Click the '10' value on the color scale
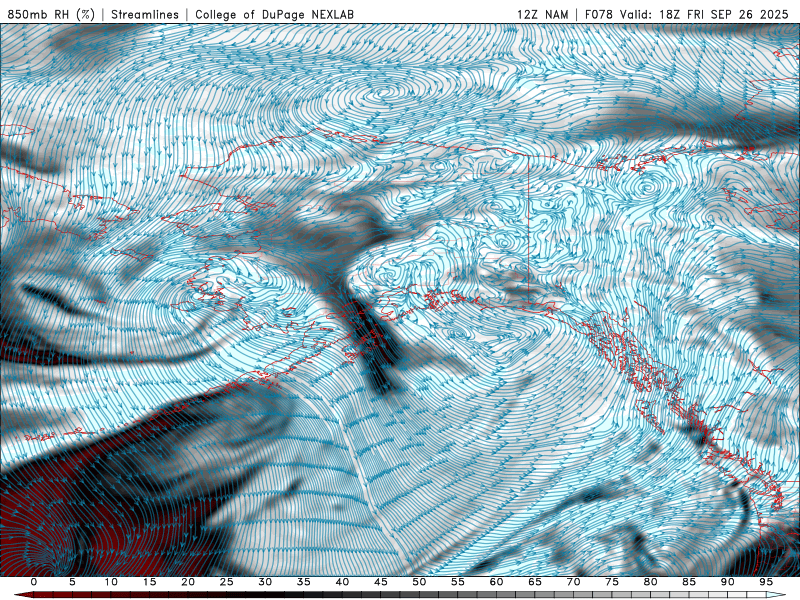This screenshot has height=600, width=800. (111, 582)
